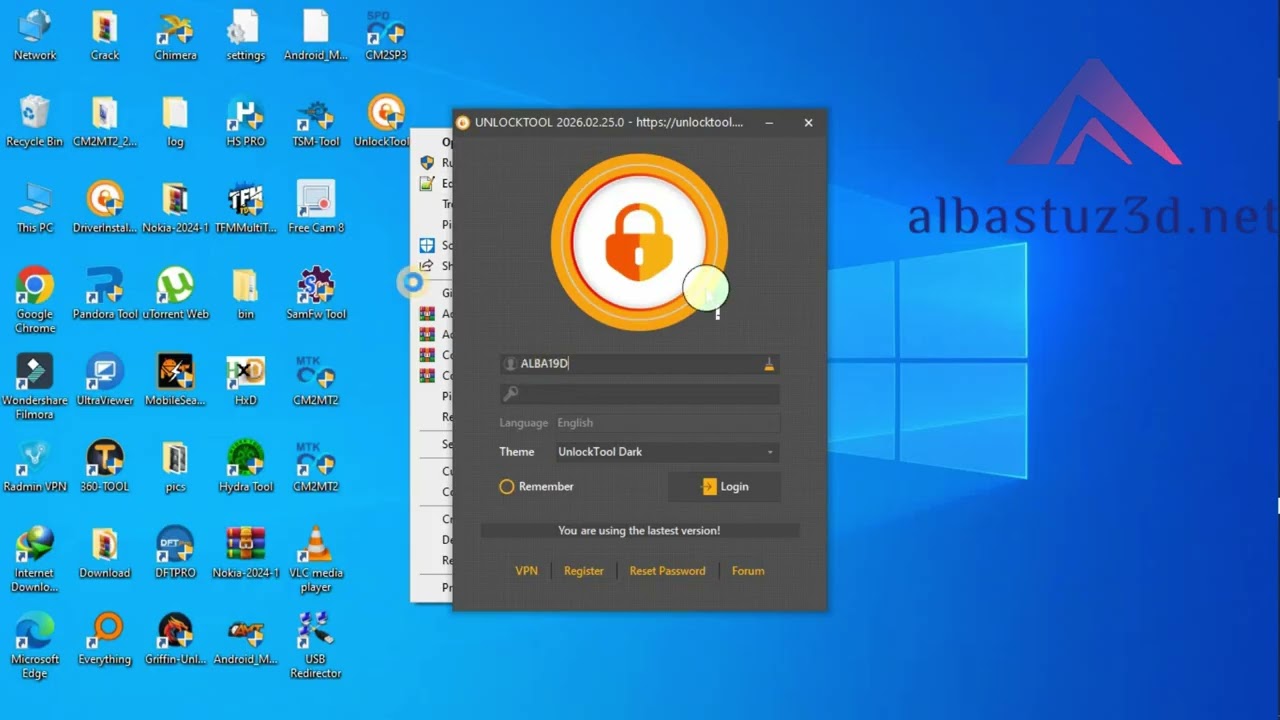Screen dimensions: 1280x720
Task: Open the Crack folder icon
Action: coord(105,35)
